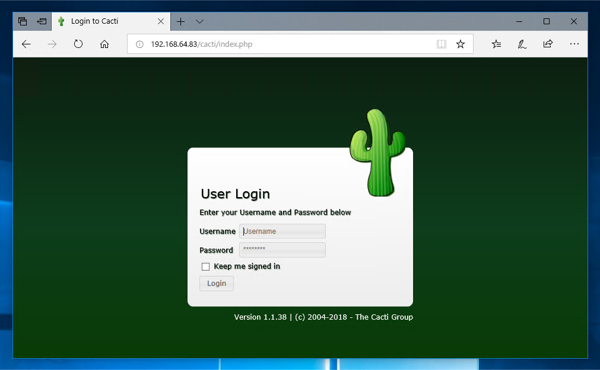This screenshot has height=370, width=600.
Task: Go to the browser home page
Action: tap(104, 44)
